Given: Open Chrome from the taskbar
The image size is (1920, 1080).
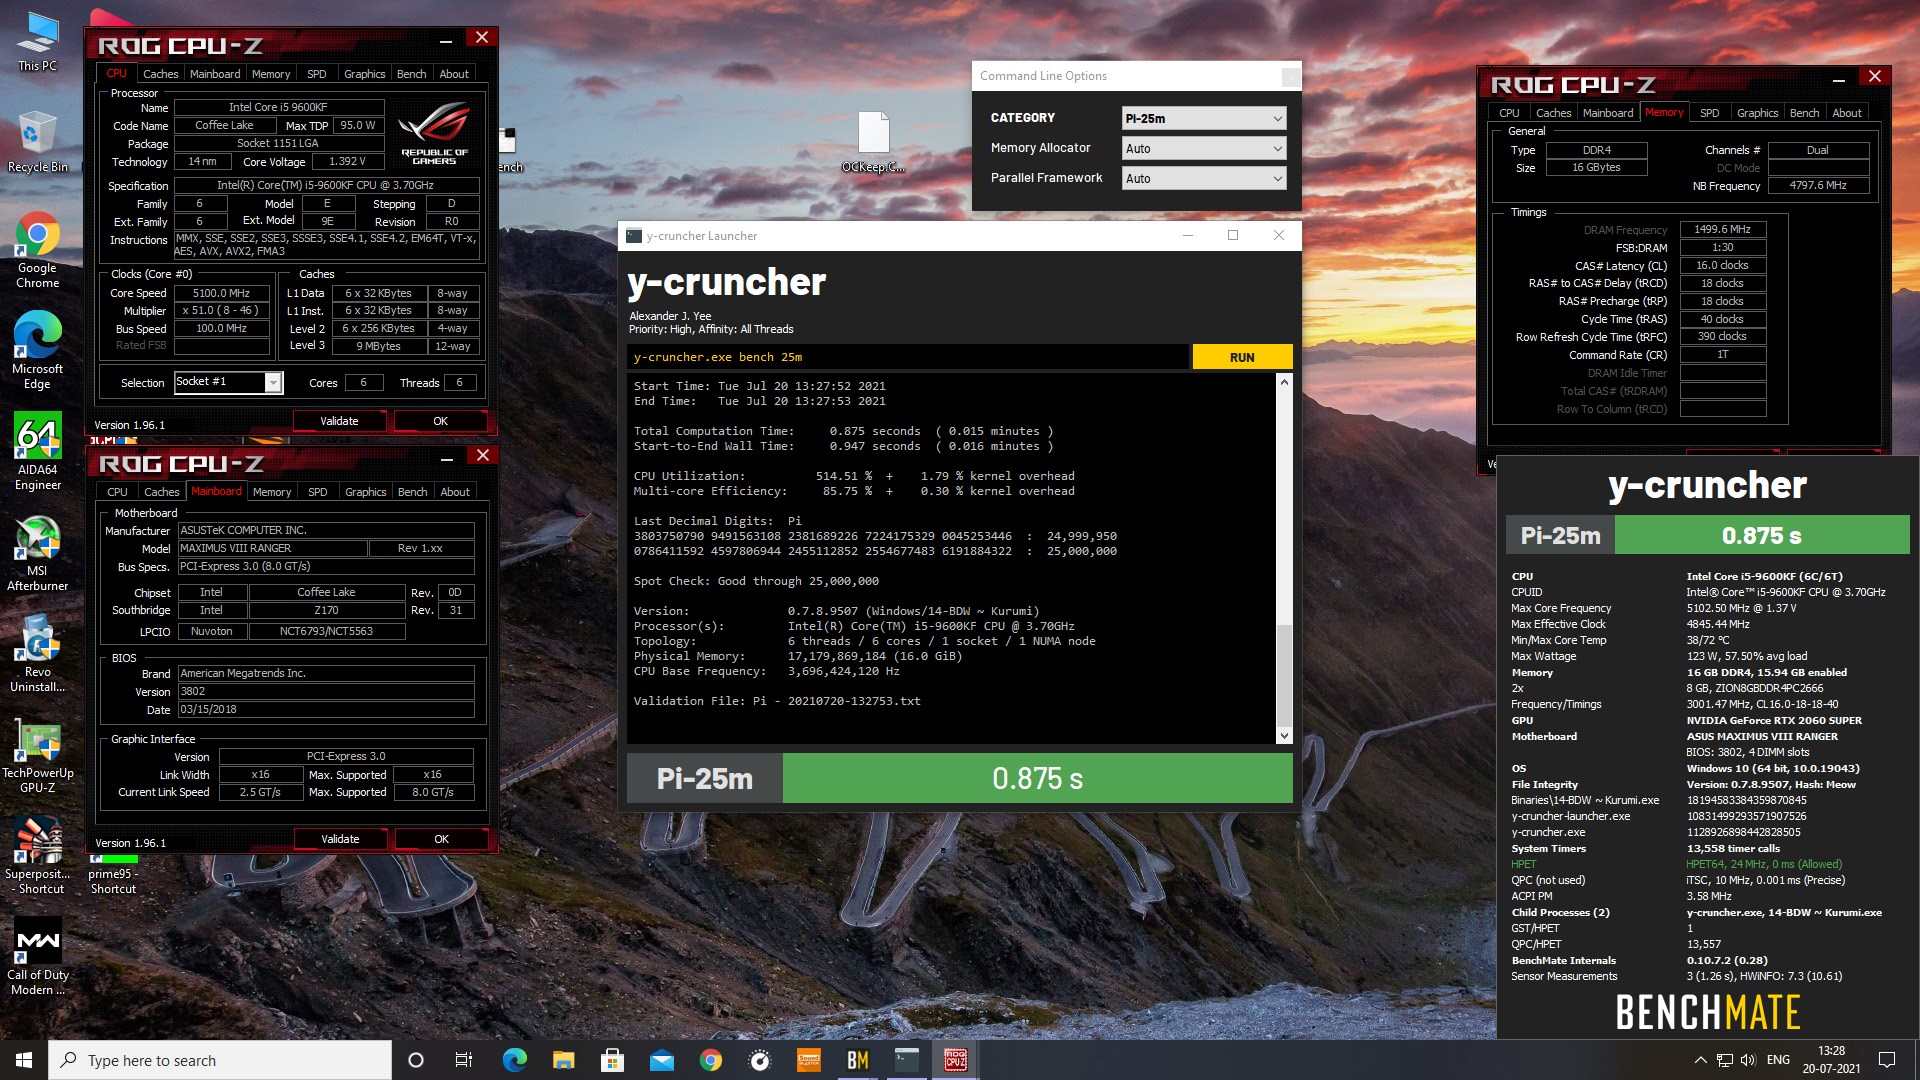Looking at the screenshot, I should coord(711,1060).
